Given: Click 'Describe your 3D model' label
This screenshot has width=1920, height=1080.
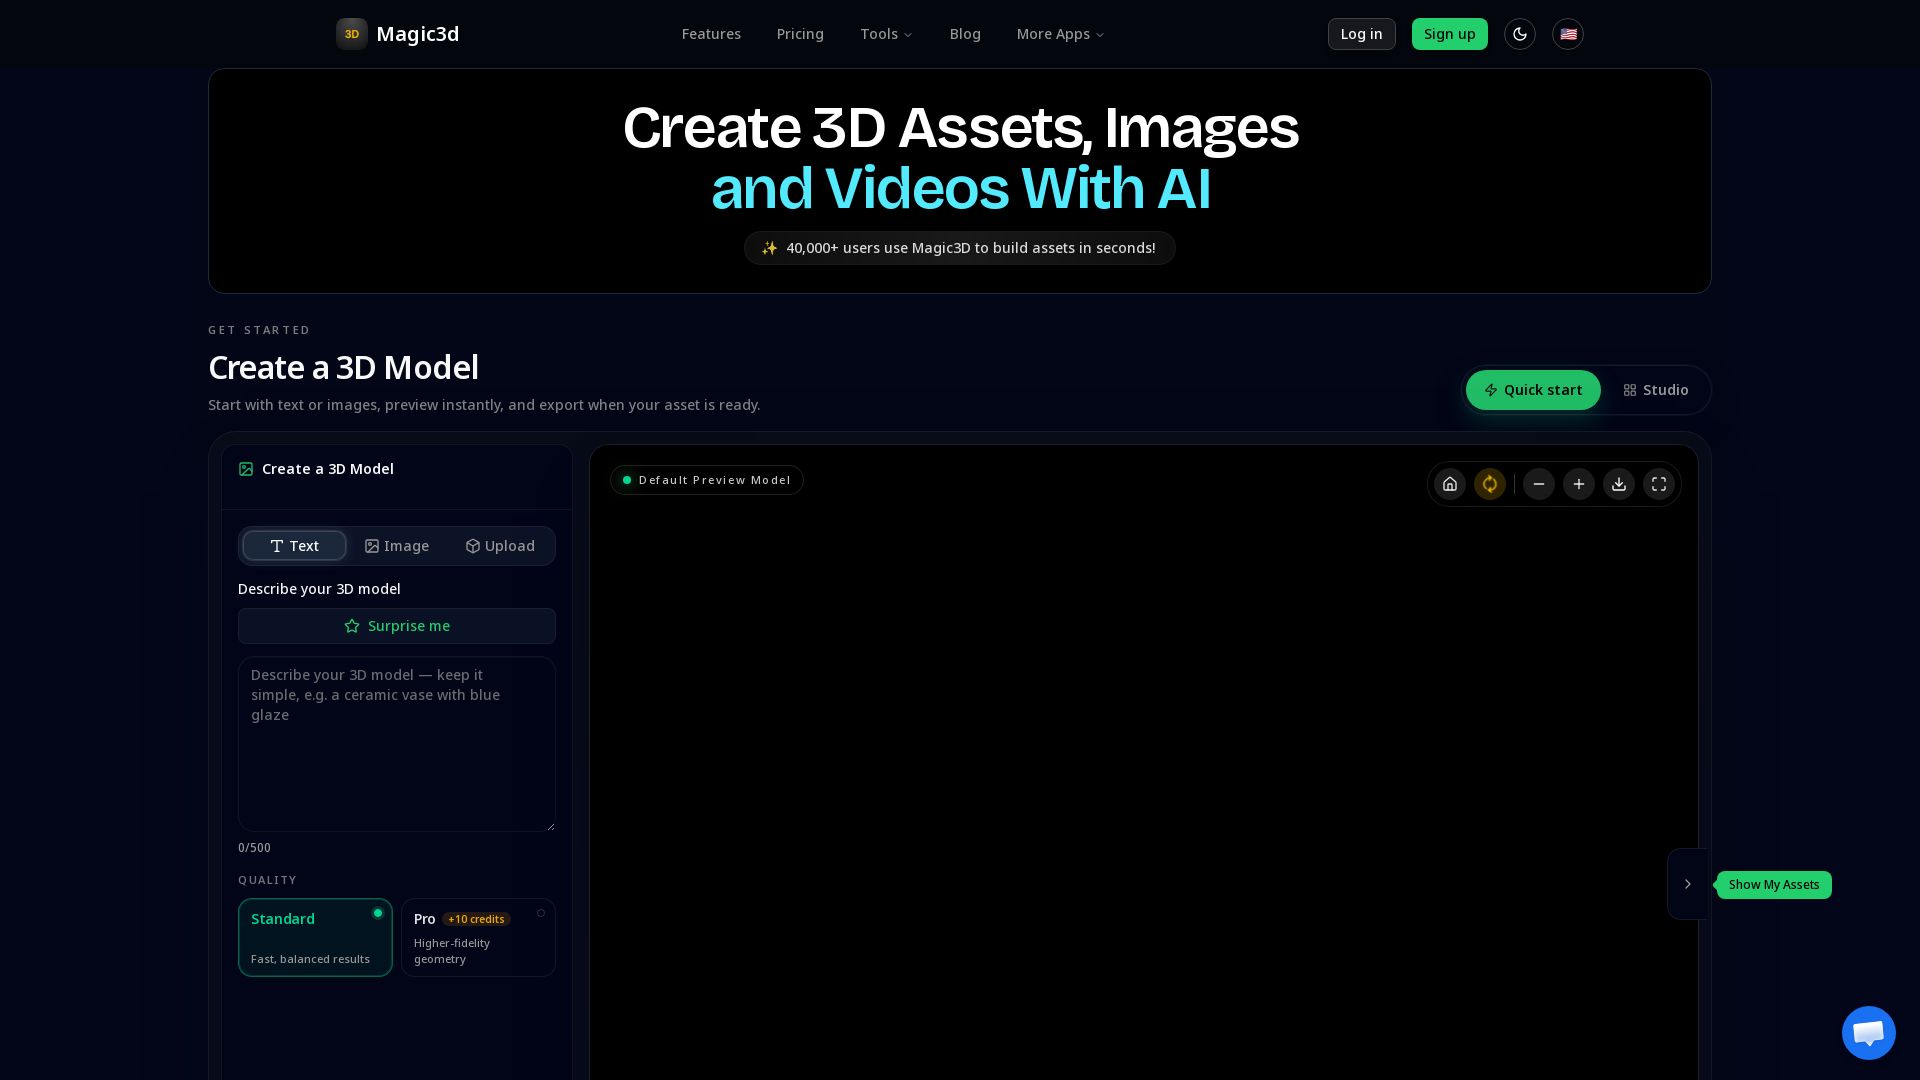Looking at the screenshot, I should (x=319, y=589).
